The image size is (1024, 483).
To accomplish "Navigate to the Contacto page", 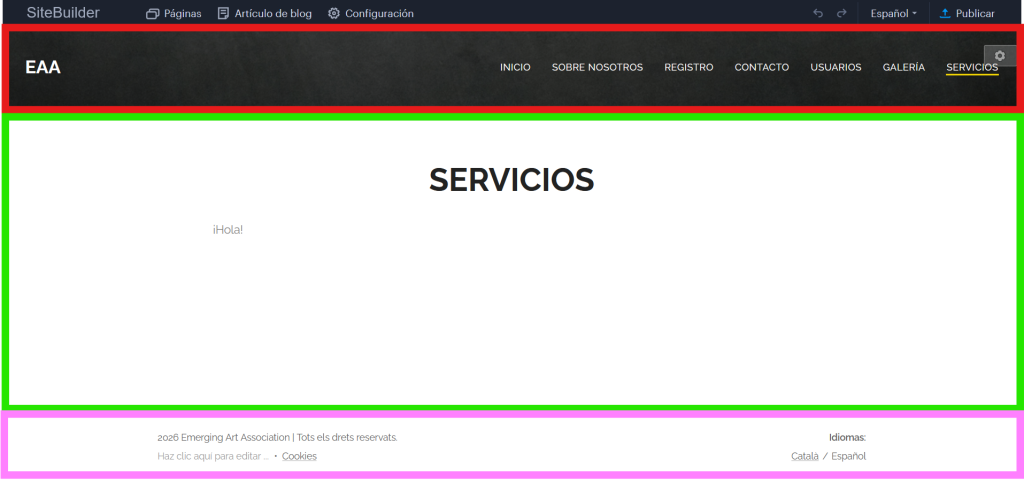I will coord(761,67).
